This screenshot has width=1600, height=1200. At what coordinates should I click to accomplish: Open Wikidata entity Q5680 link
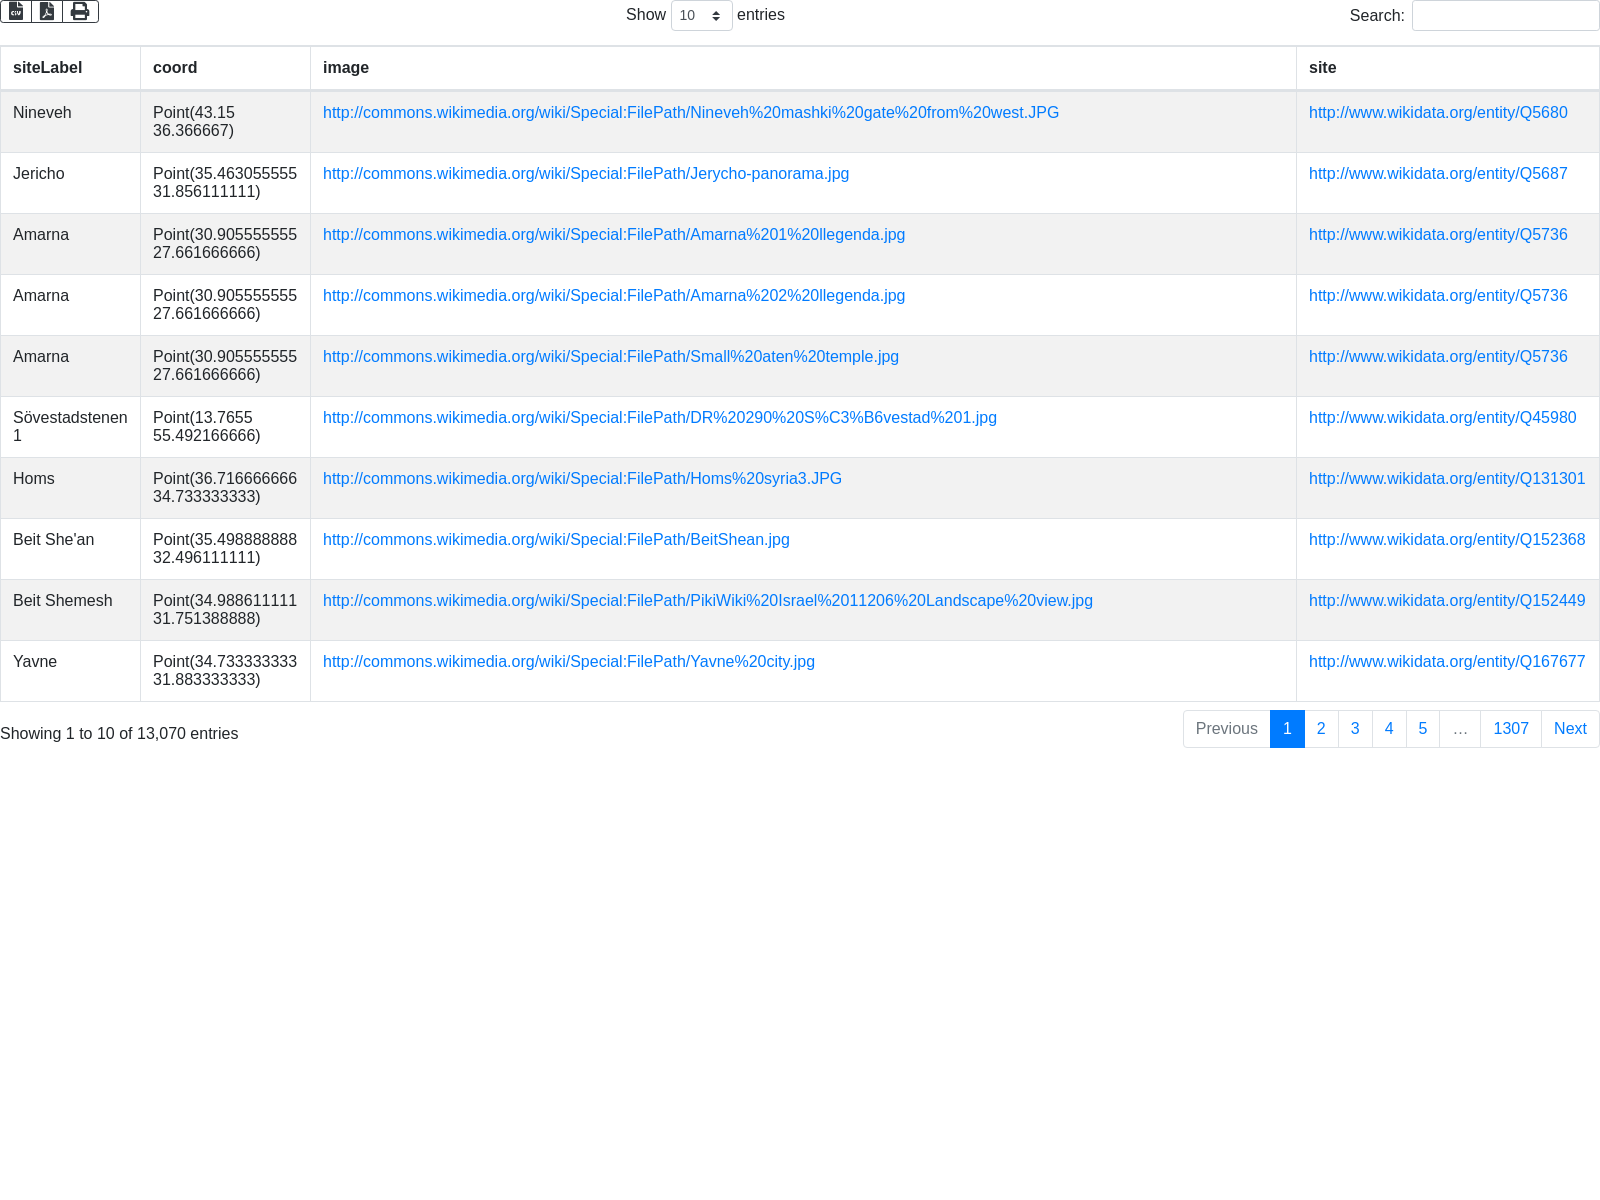pos(1437,113)
